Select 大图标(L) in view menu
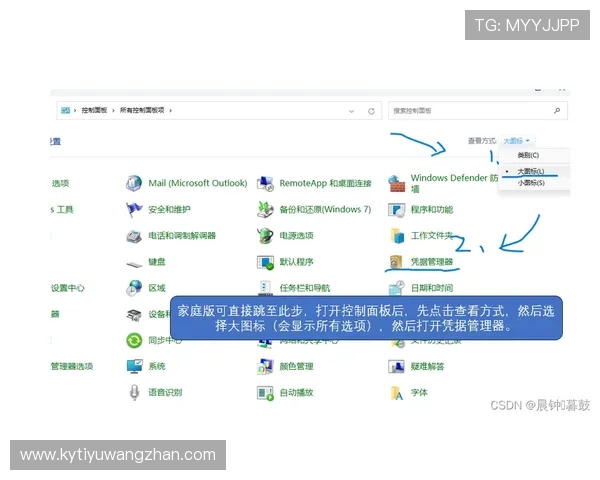 (530, 171)
